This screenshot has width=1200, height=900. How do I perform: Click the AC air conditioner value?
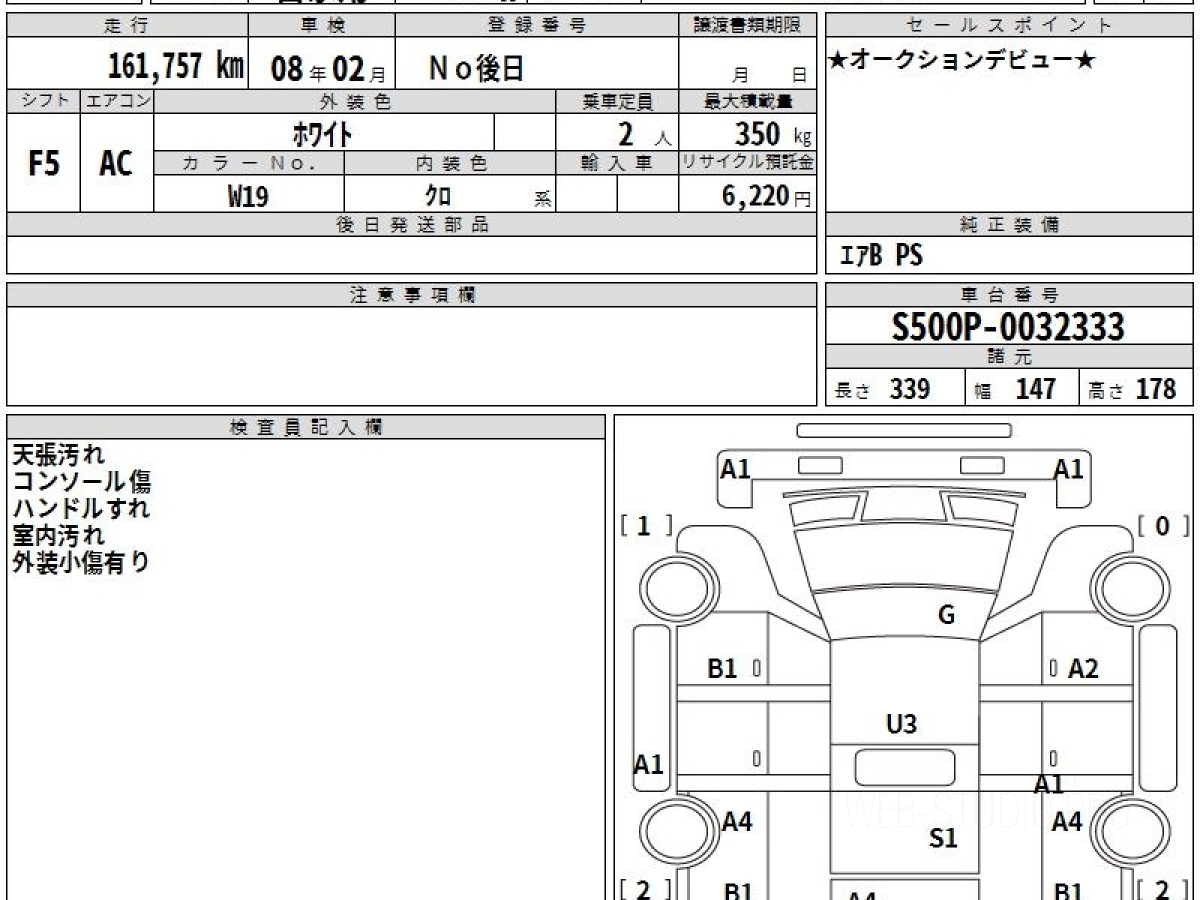[x=116, y=164]
